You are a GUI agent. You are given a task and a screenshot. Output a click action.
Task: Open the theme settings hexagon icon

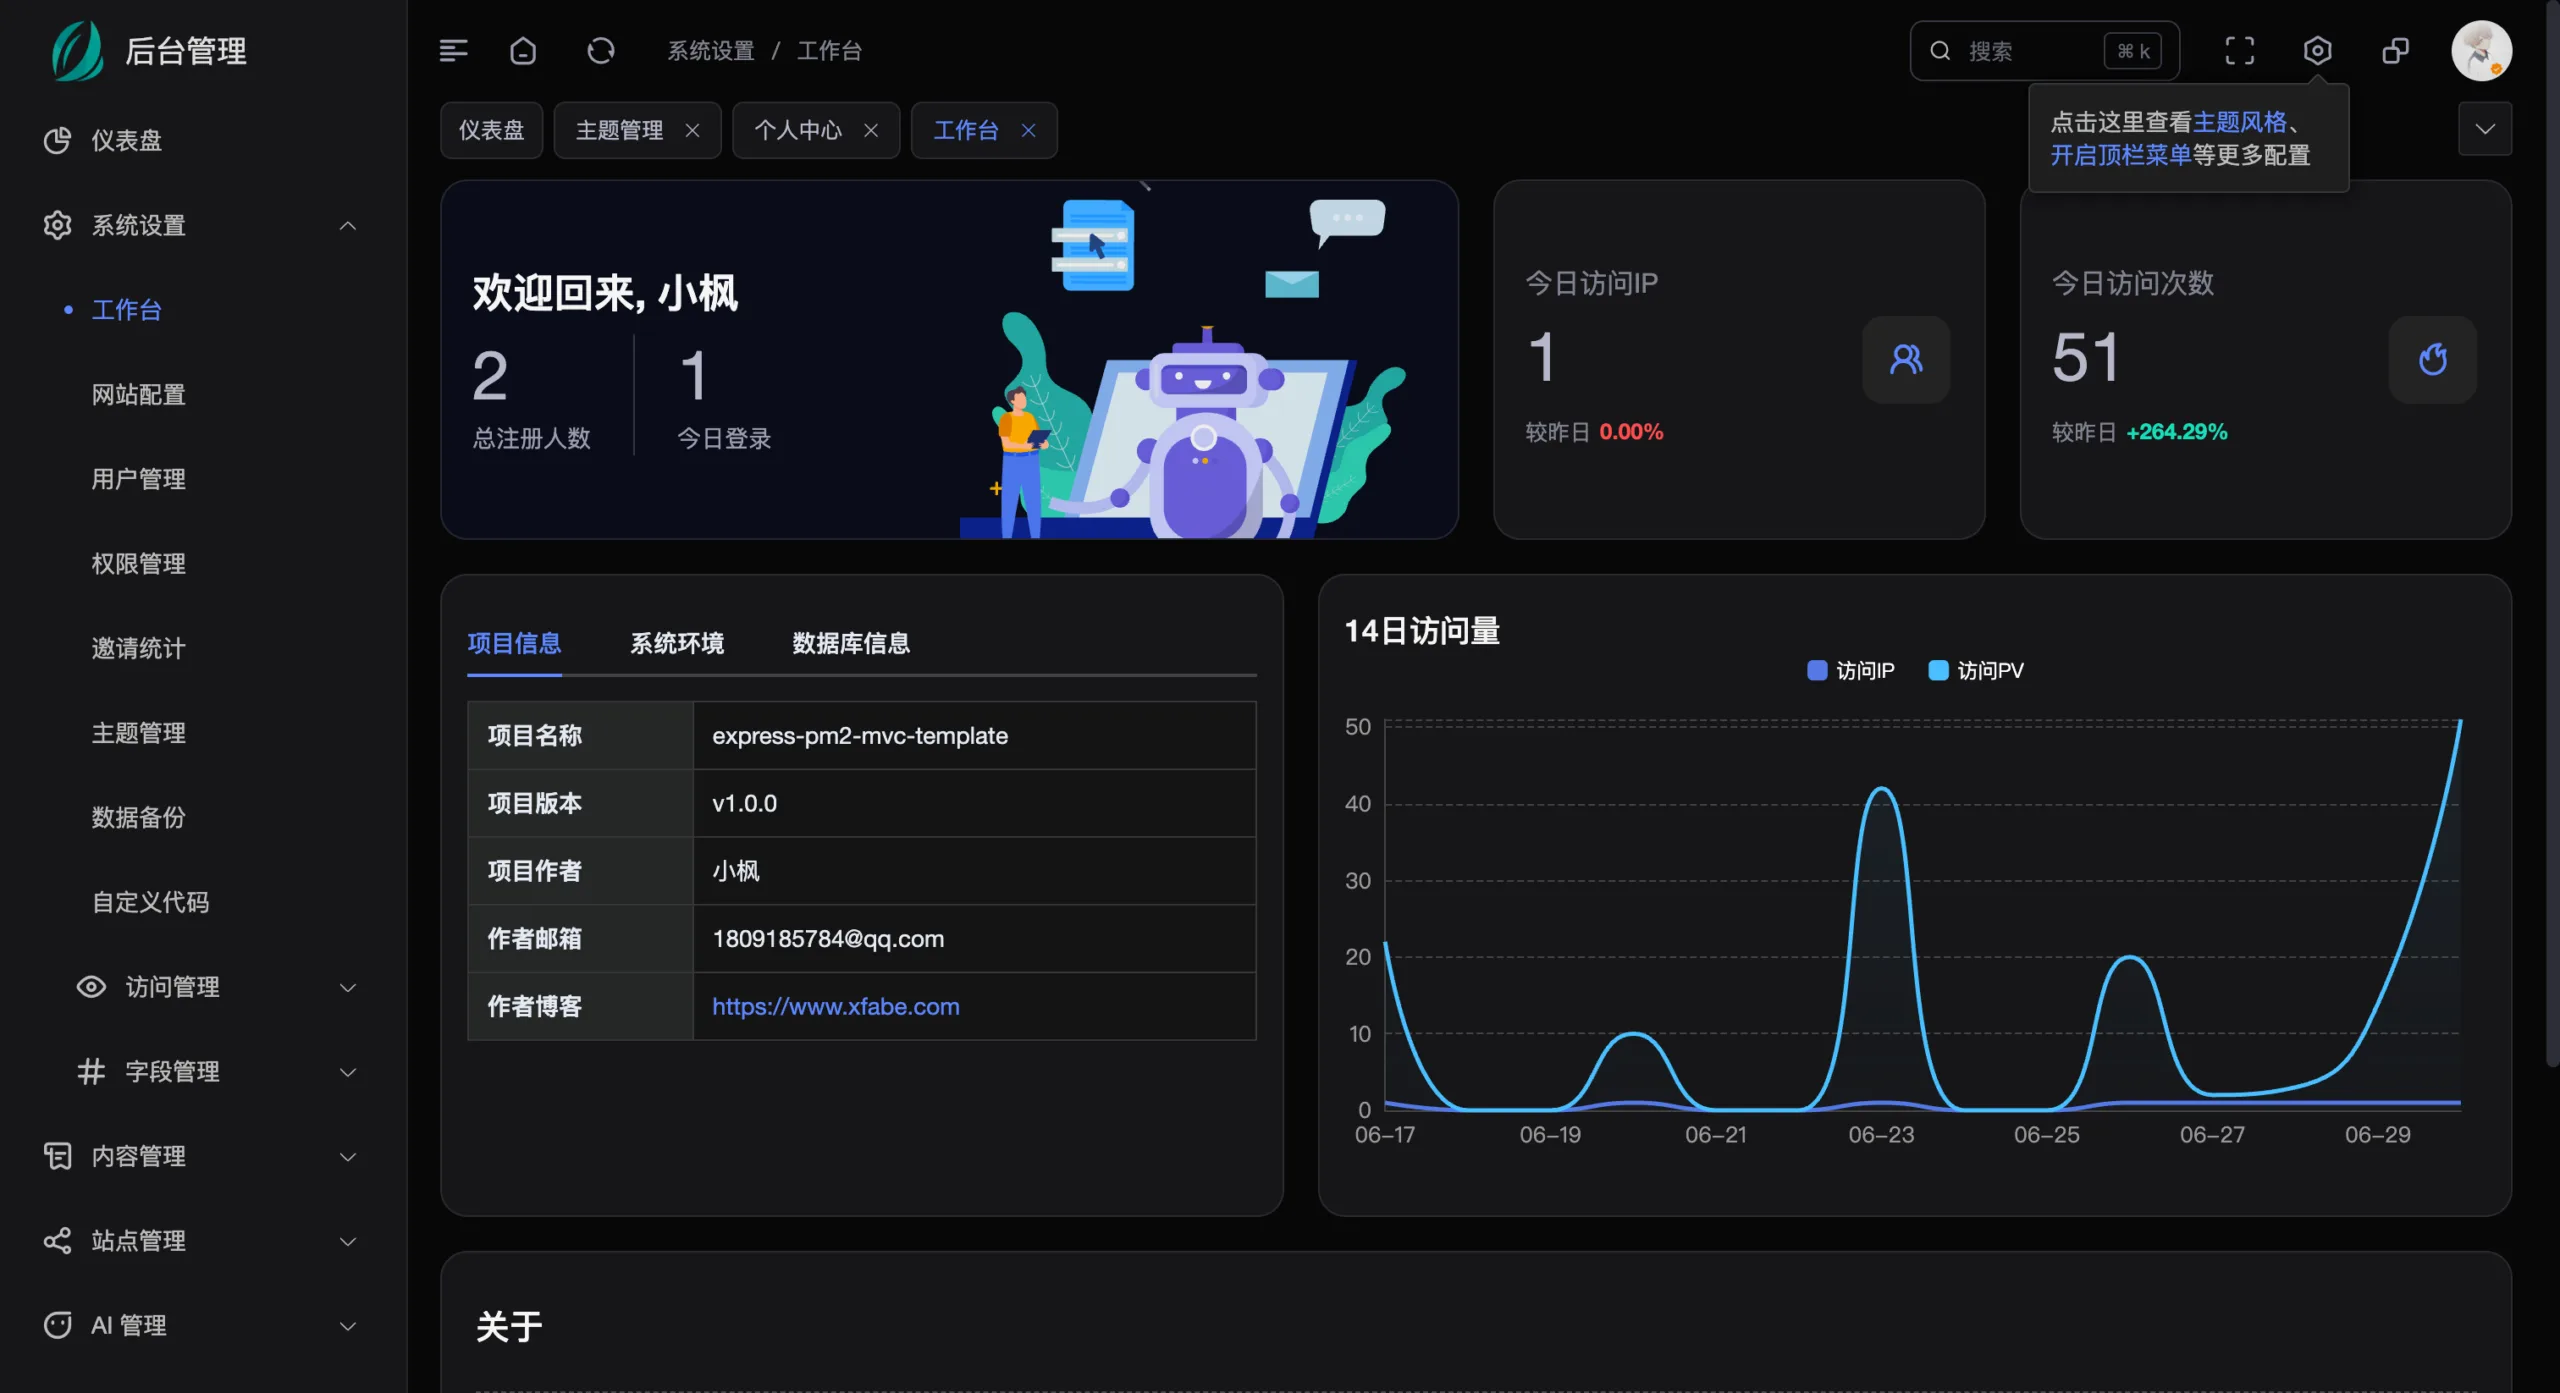2317,51
